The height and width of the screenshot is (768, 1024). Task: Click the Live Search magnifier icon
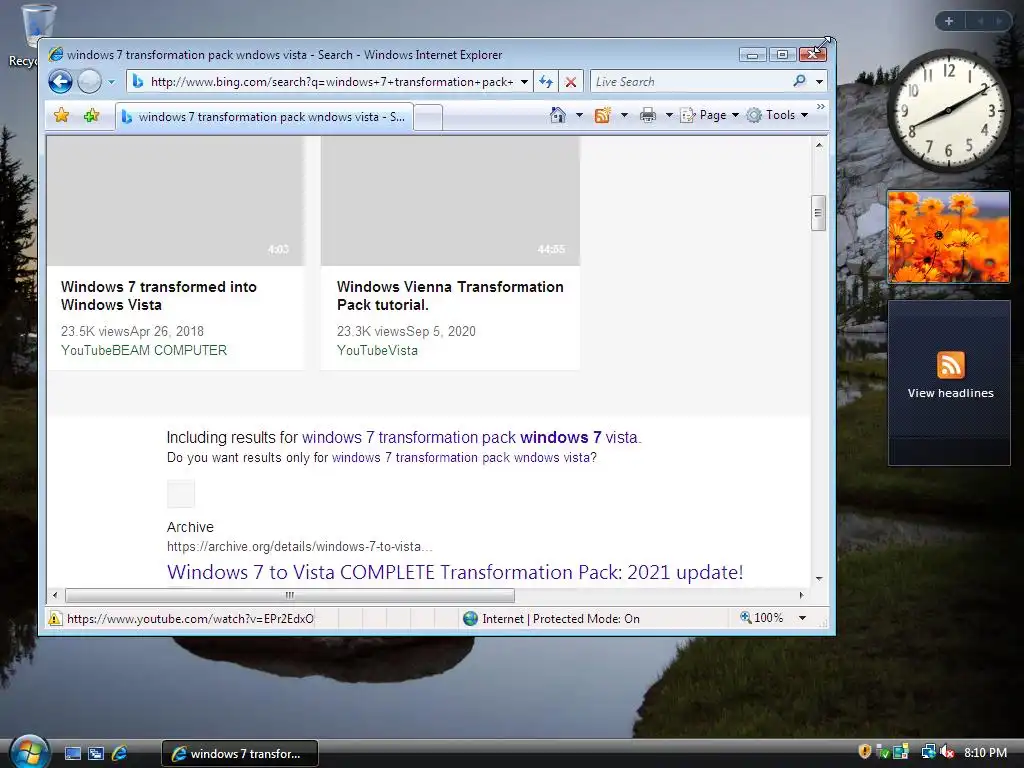[x=799, y=81]
